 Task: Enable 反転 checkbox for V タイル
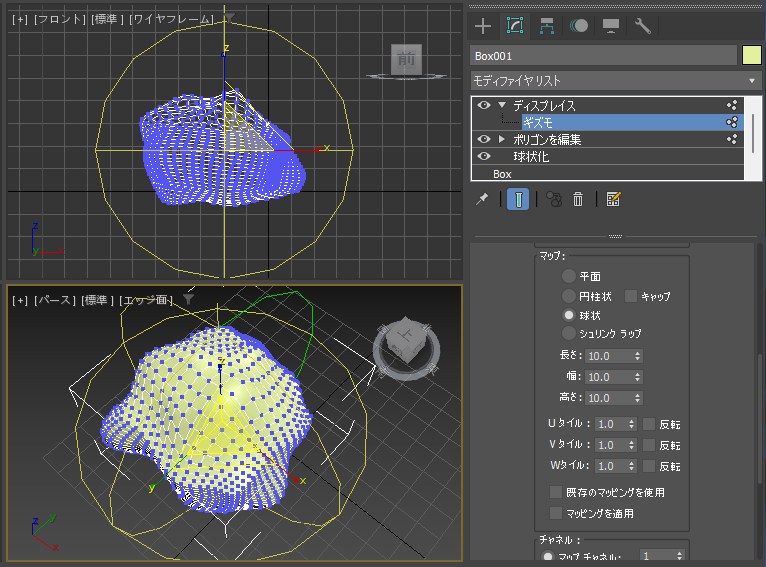coord(649,445)
